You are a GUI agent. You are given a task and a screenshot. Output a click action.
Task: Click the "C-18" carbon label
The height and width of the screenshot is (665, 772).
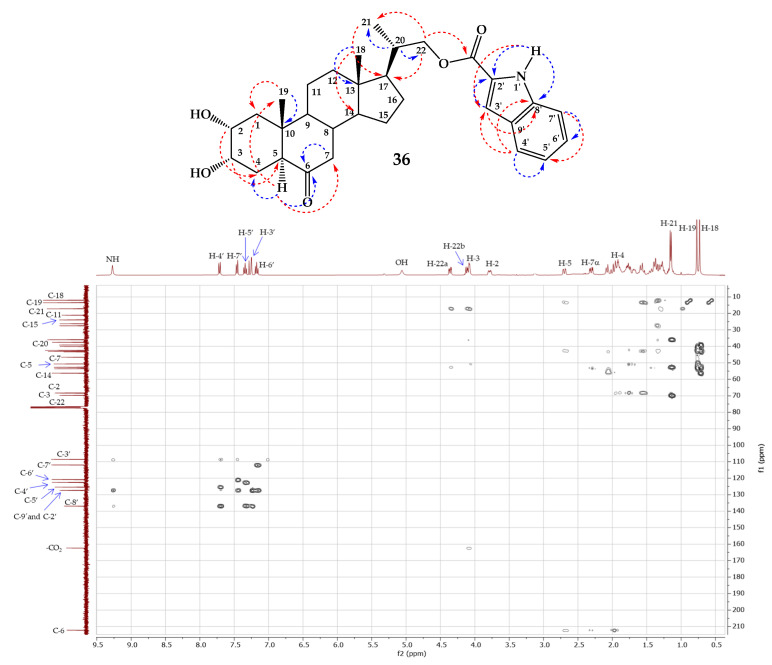click(56, 296)
